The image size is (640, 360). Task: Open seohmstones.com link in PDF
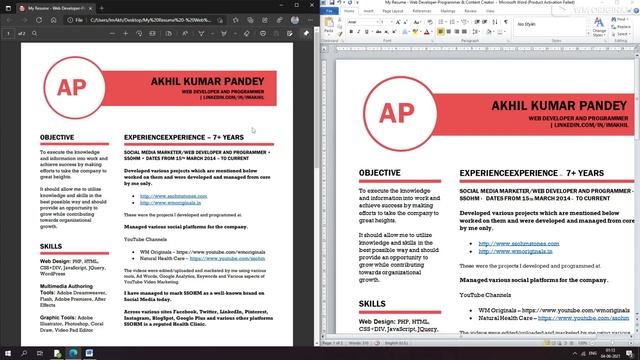[173, 196]
